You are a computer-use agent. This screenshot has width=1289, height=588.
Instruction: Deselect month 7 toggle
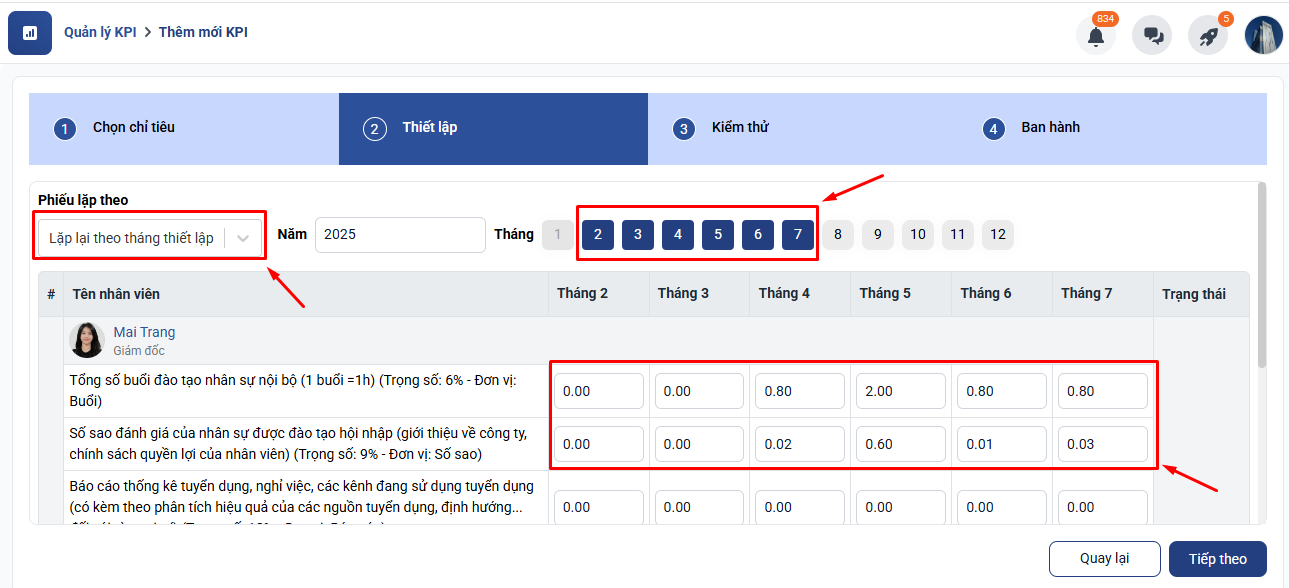pyautogui.click(x=798, y=235)
